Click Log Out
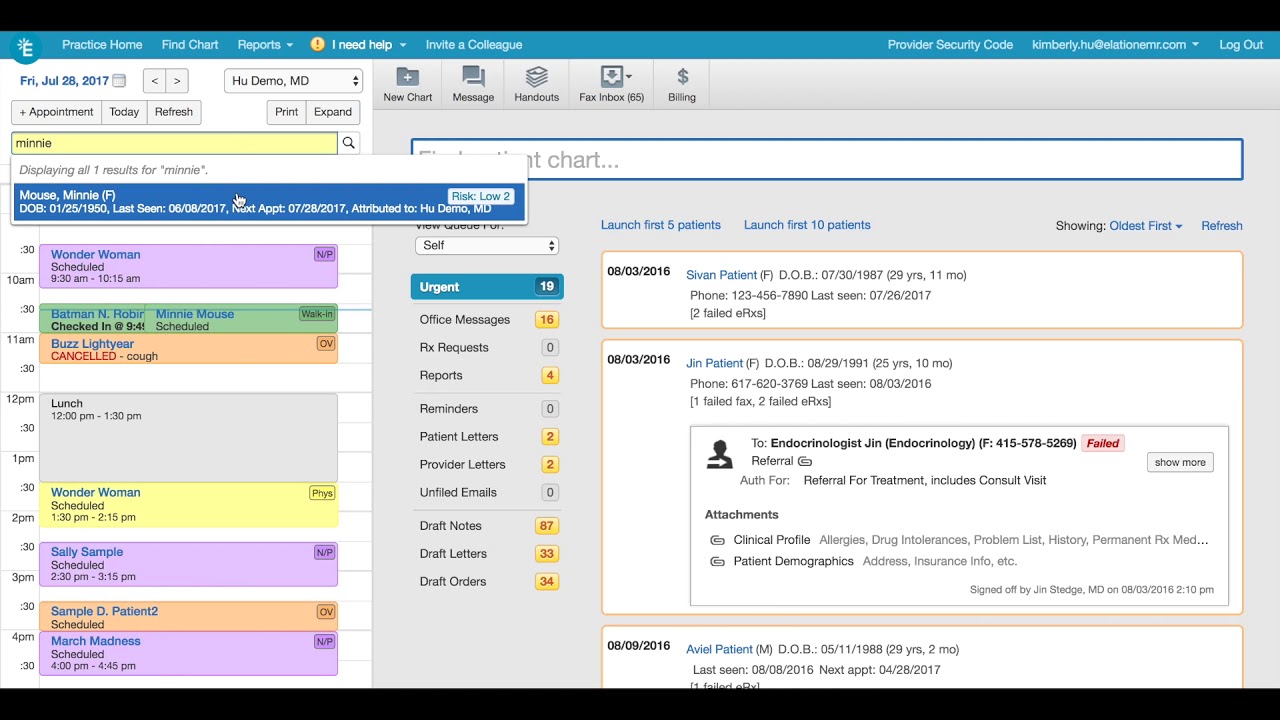The width and height of the screenshot is (1280, 720). click(x=1241, y=45)
